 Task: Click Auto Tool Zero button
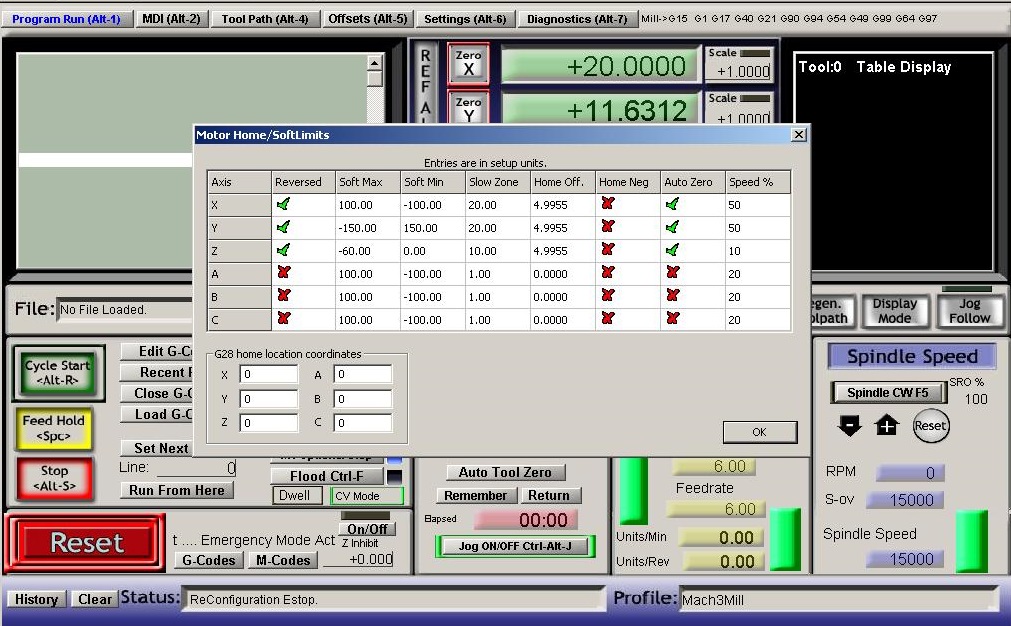[505, 473]
